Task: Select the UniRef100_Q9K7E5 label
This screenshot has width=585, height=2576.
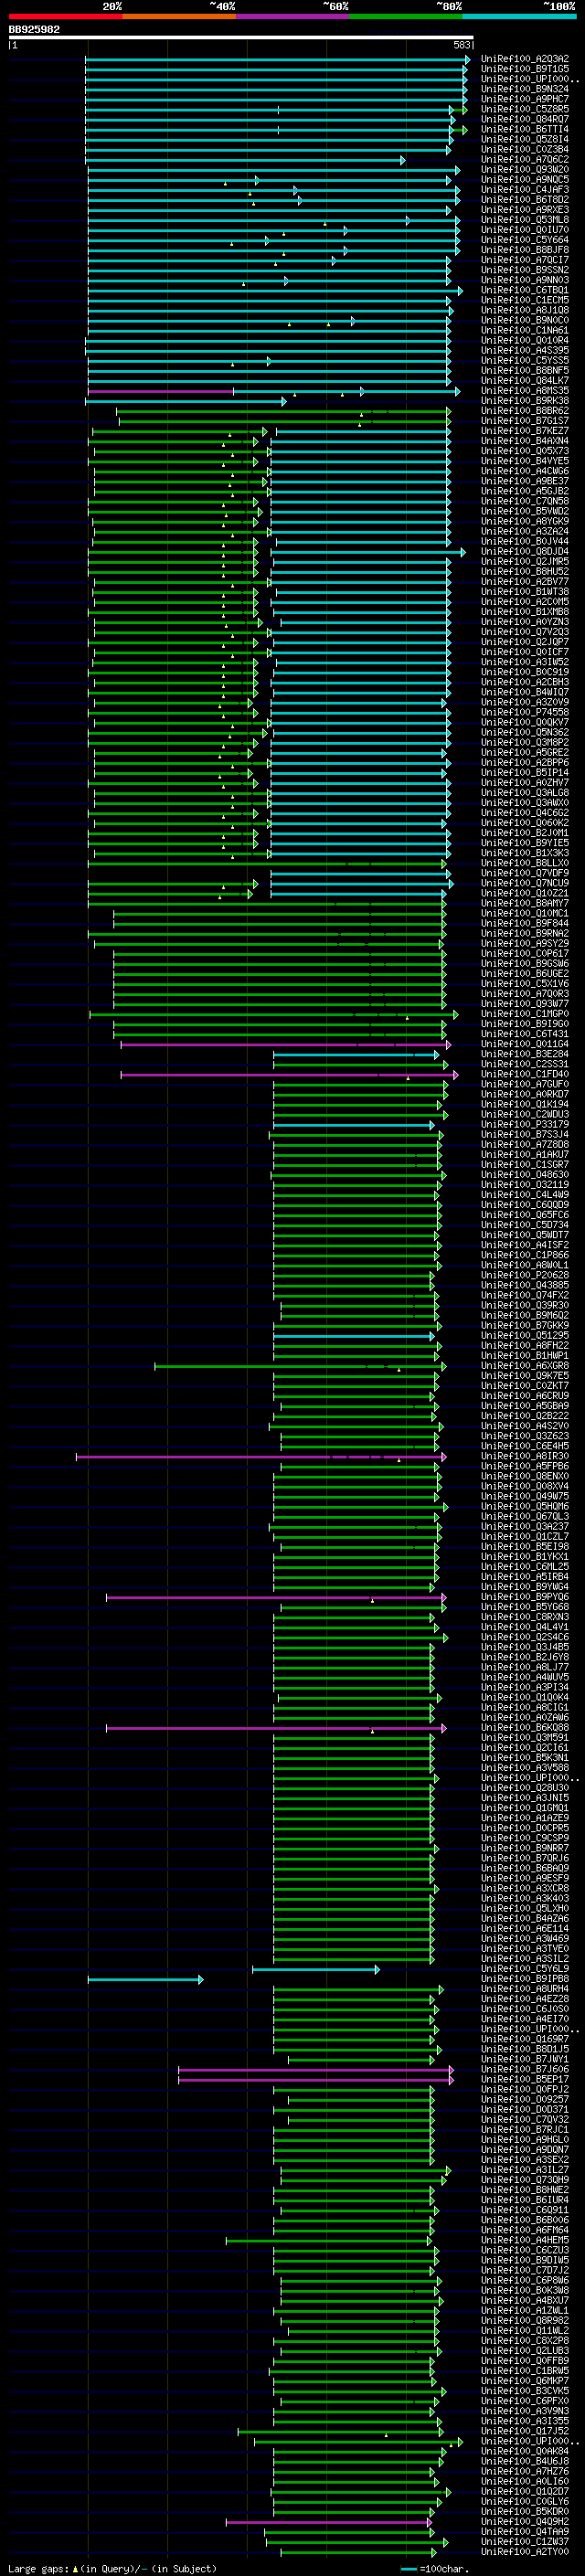Action: click(x=525, y=1375)
